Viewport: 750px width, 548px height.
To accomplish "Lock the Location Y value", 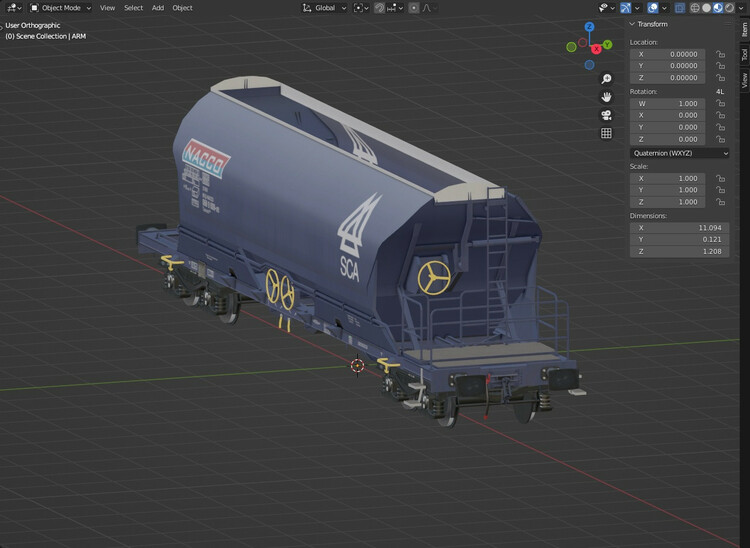I will click(720, 66).
